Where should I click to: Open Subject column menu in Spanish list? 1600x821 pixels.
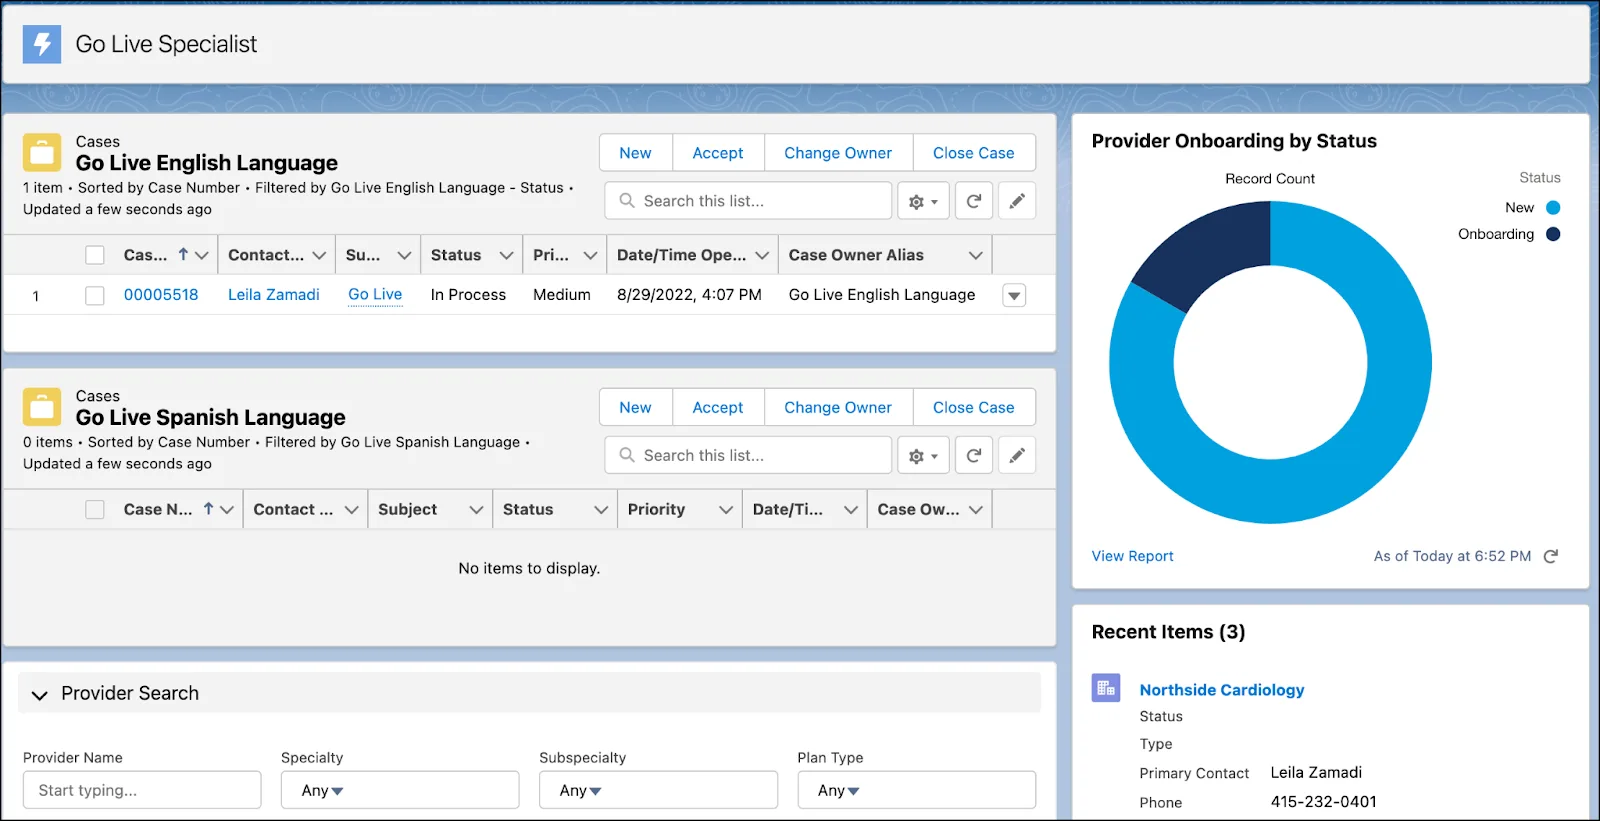pos(476,509)
